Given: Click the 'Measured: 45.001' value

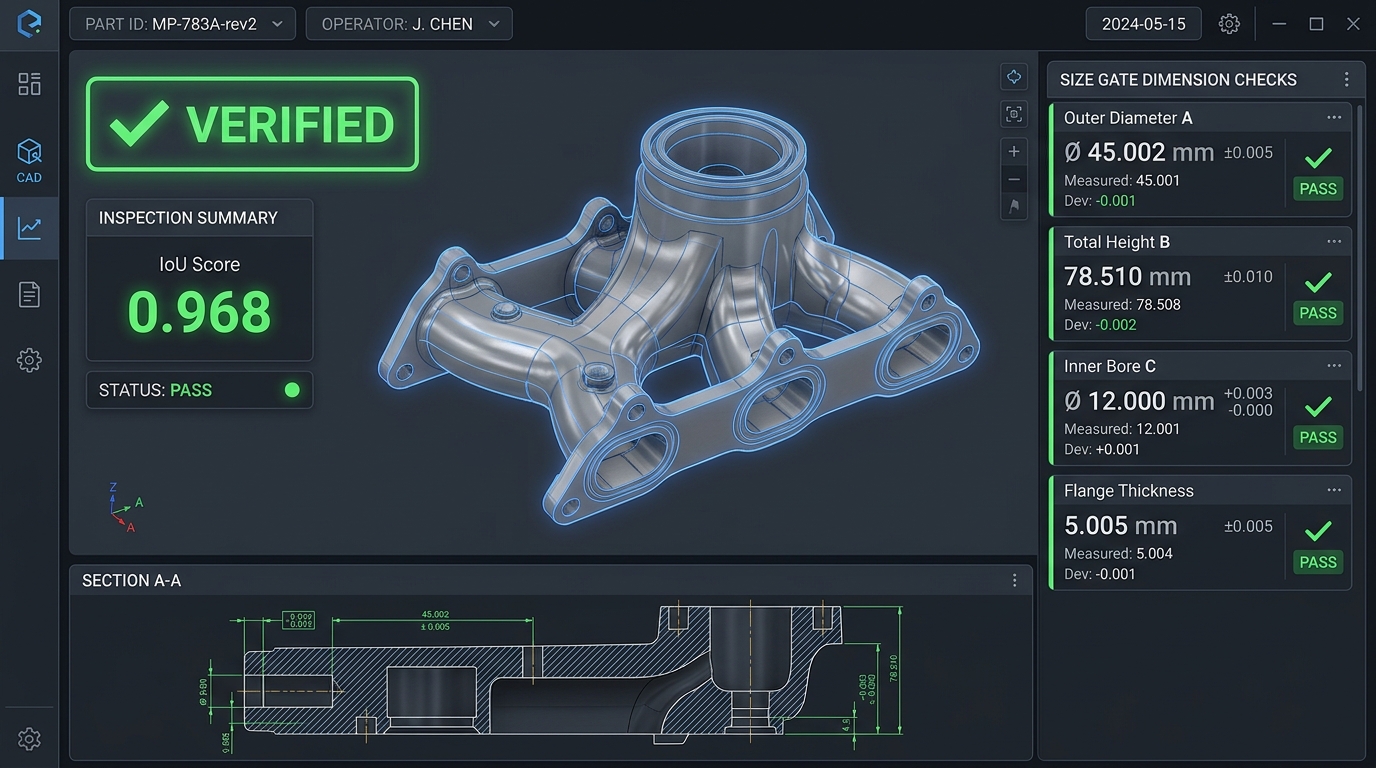Looking at the screenshot, I should pos(1122,180).
